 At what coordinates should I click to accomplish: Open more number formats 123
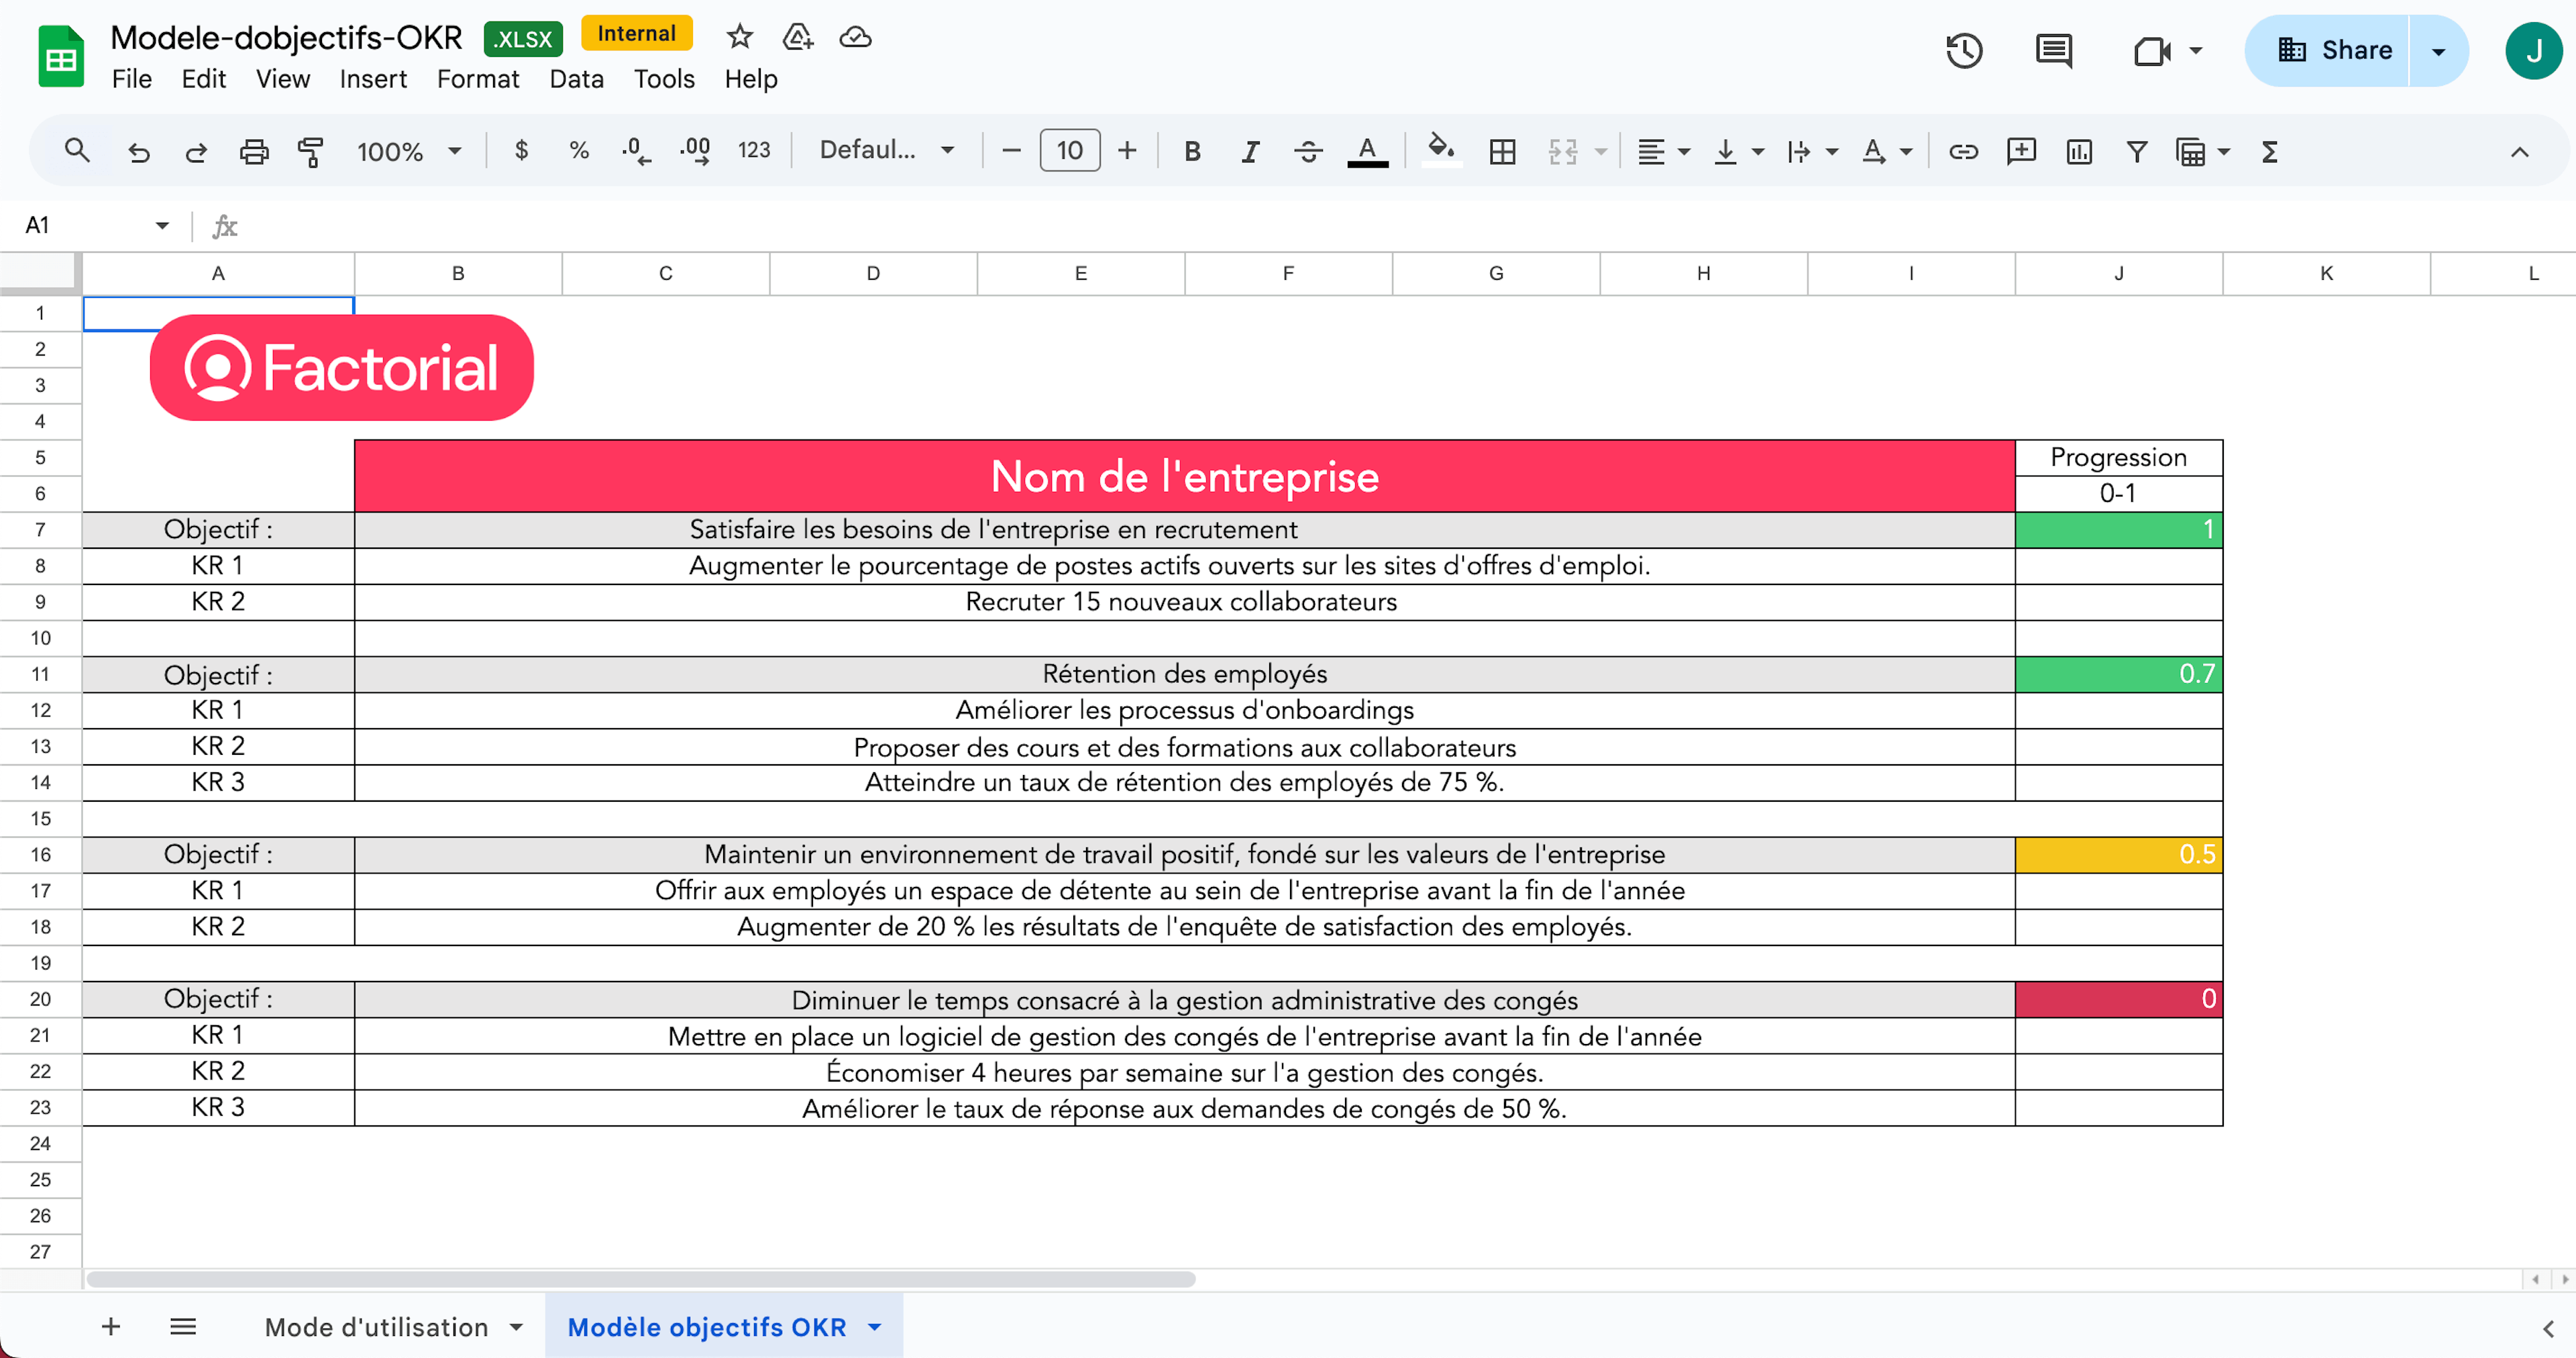[x=754, y=151]
